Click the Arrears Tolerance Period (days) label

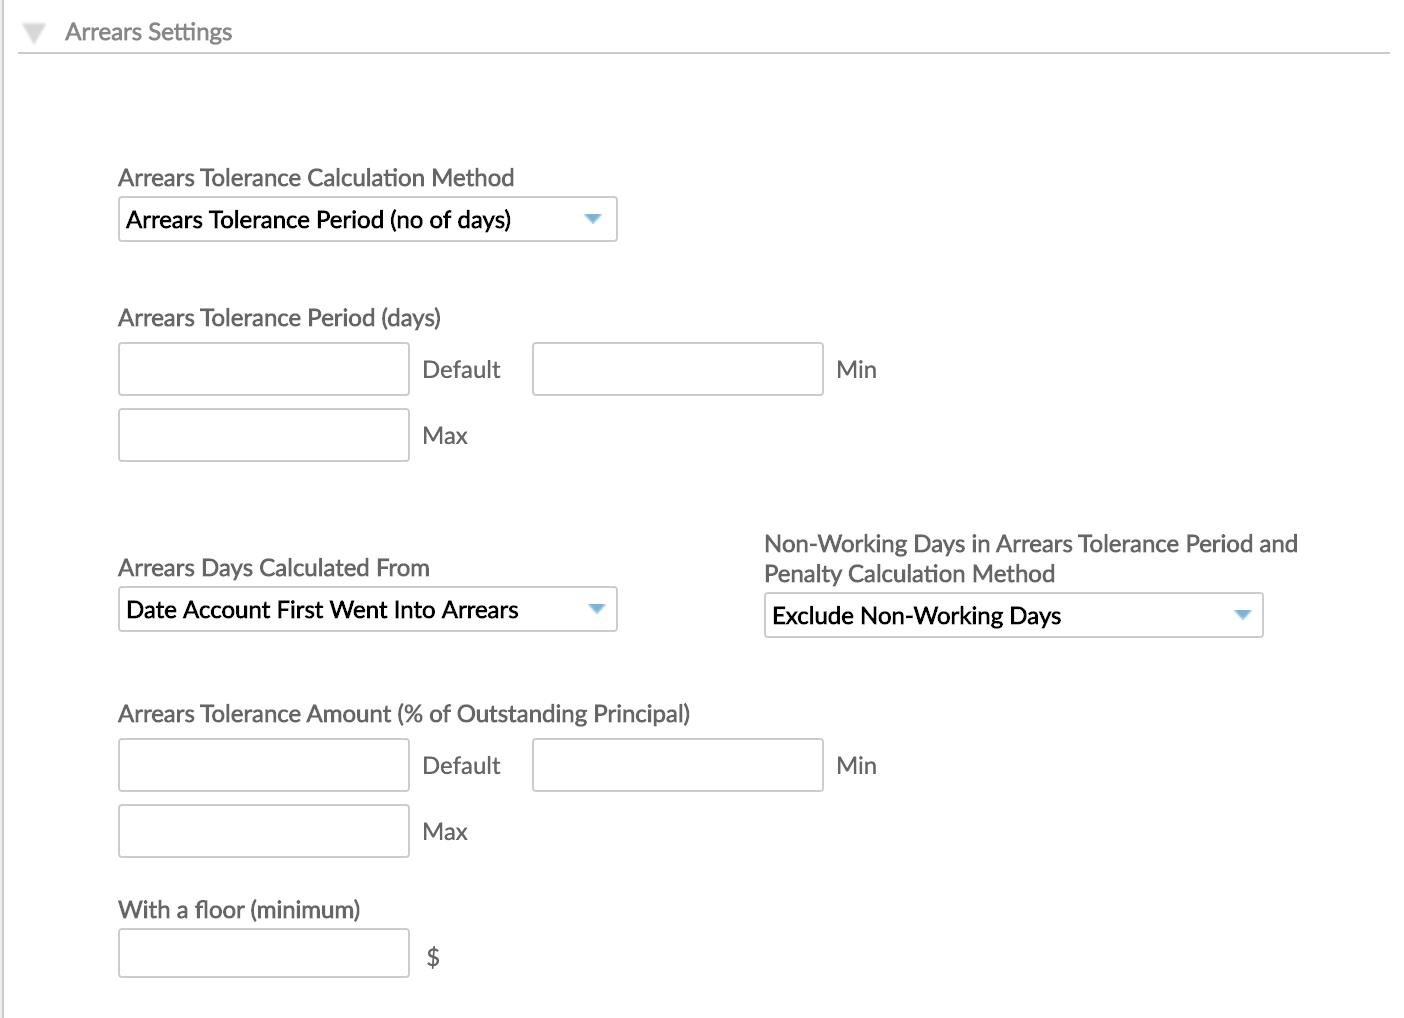tap(279, 318)
